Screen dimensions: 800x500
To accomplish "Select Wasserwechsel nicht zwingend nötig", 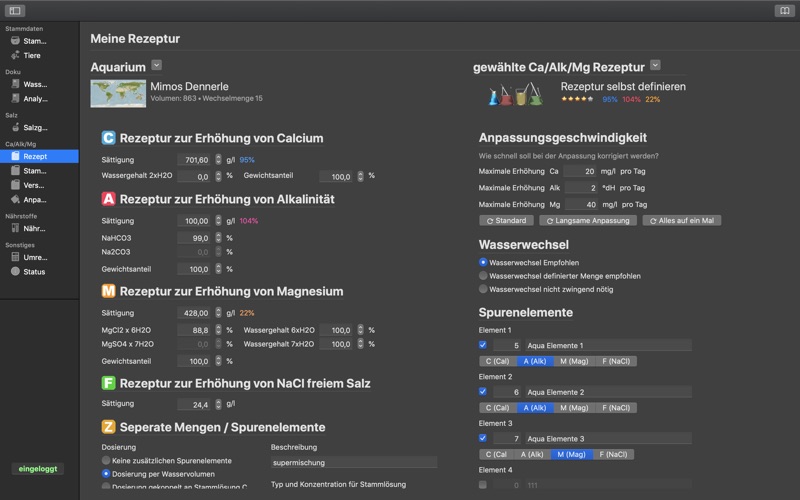I will 483,289.
